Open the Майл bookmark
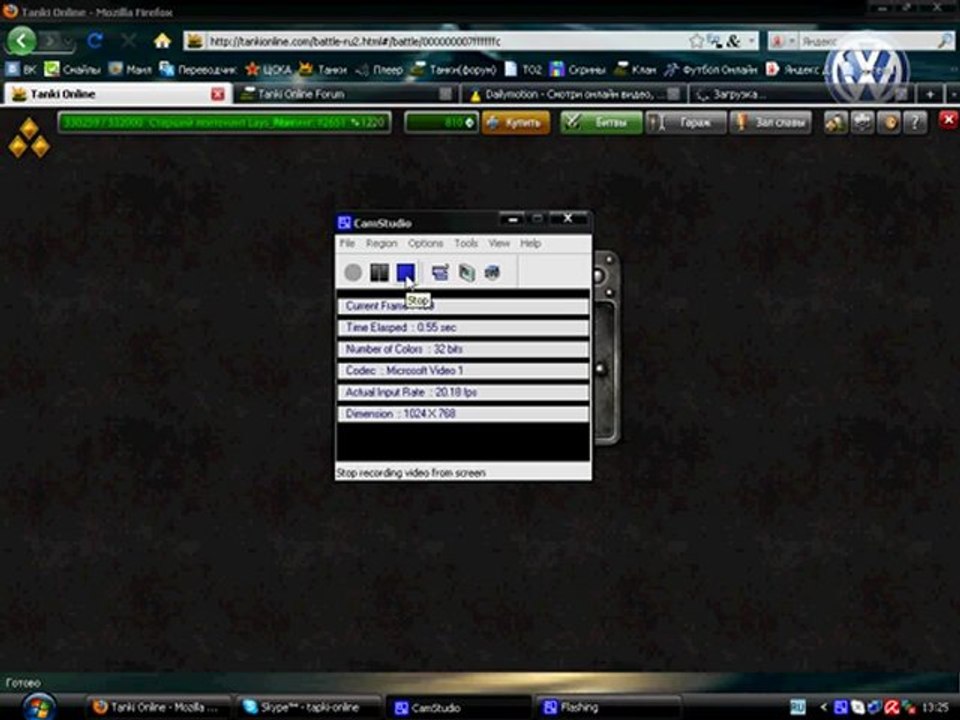Image resolution: width=960 pixels, height=720 pixels. click(130, 69)
